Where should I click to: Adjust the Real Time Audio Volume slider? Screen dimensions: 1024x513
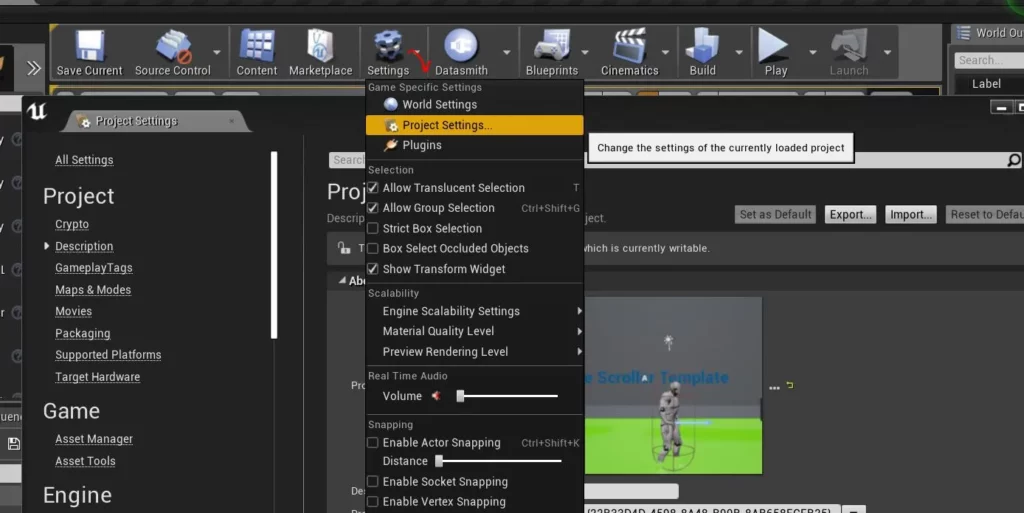coord(507,396)
